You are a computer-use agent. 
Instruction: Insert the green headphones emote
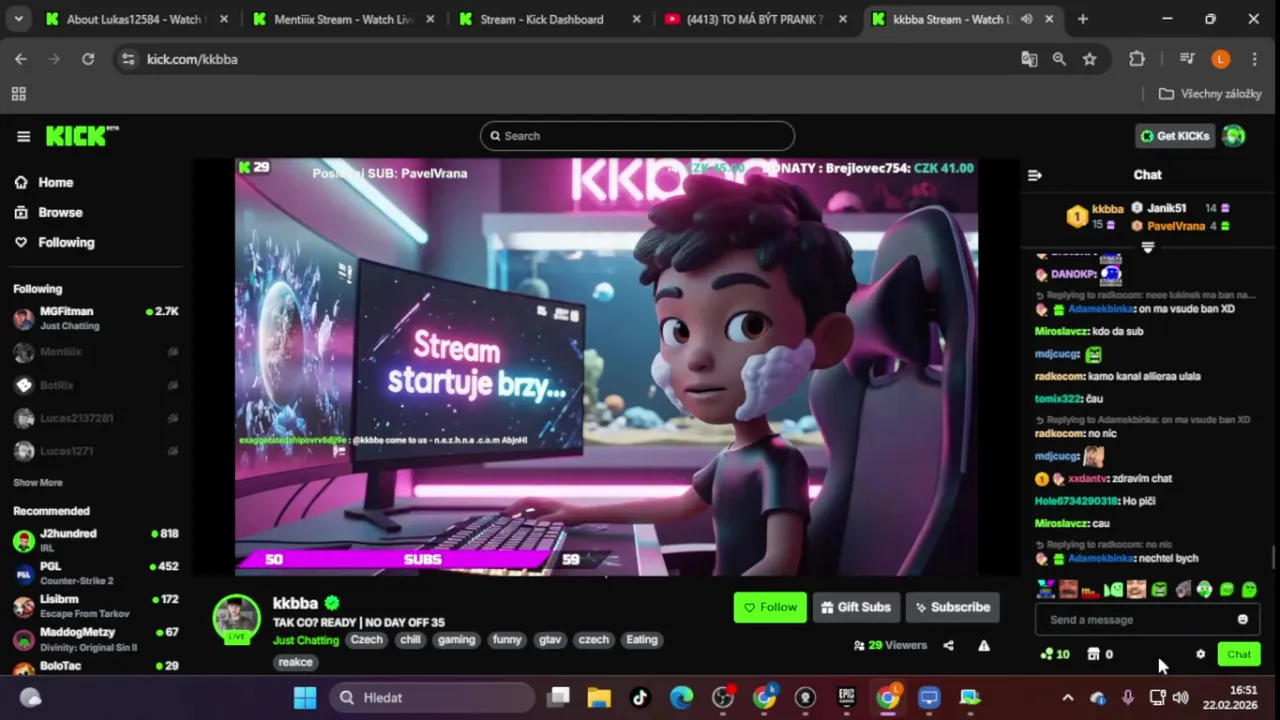click(x=1204, y=589)
